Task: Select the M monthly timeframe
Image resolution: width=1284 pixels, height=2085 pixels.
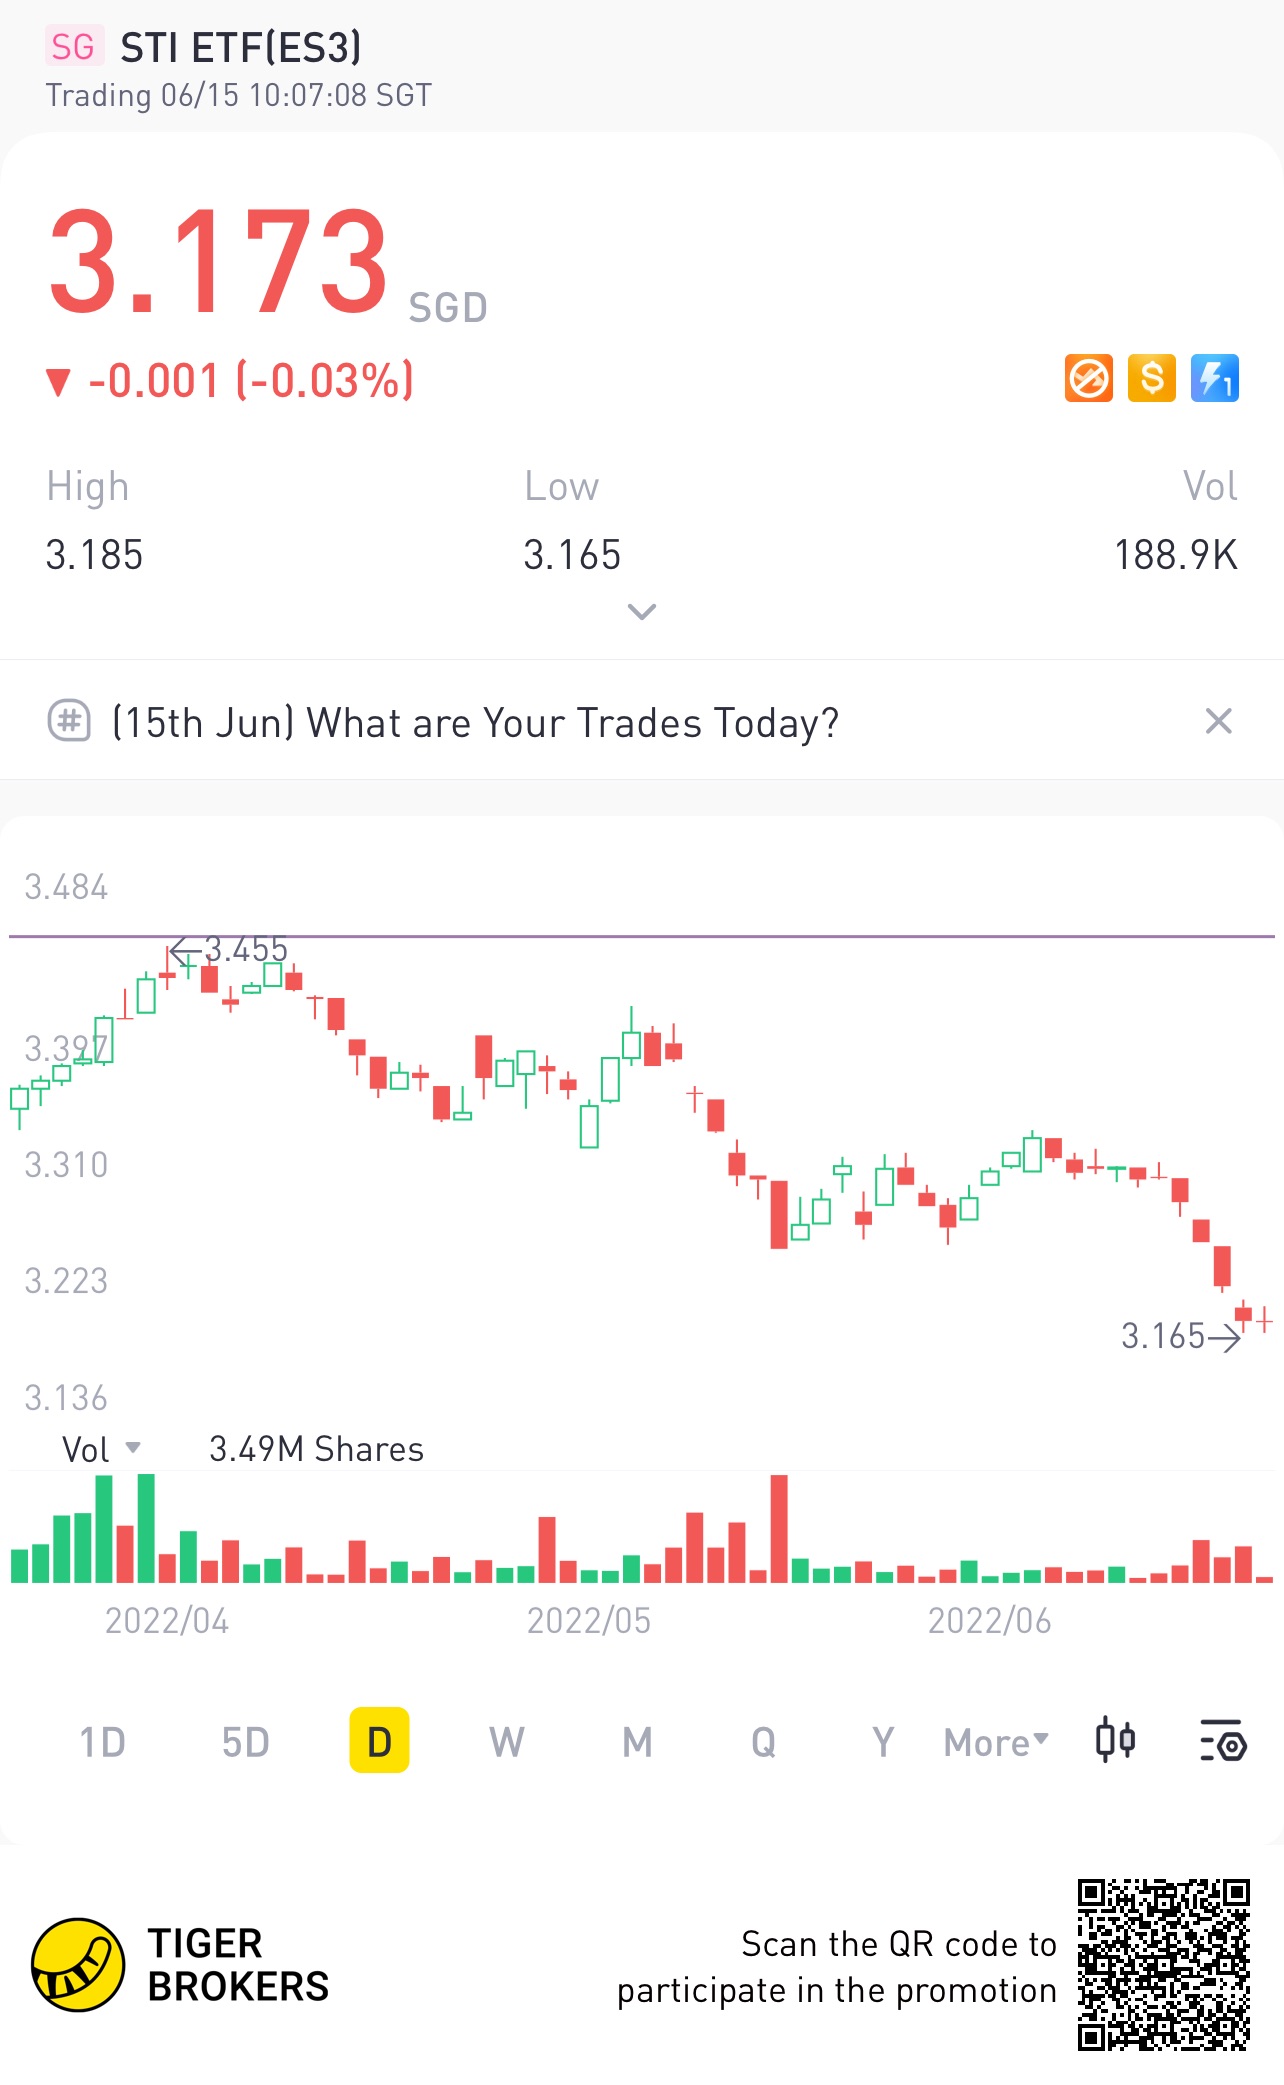Action: pos(637,1743)
